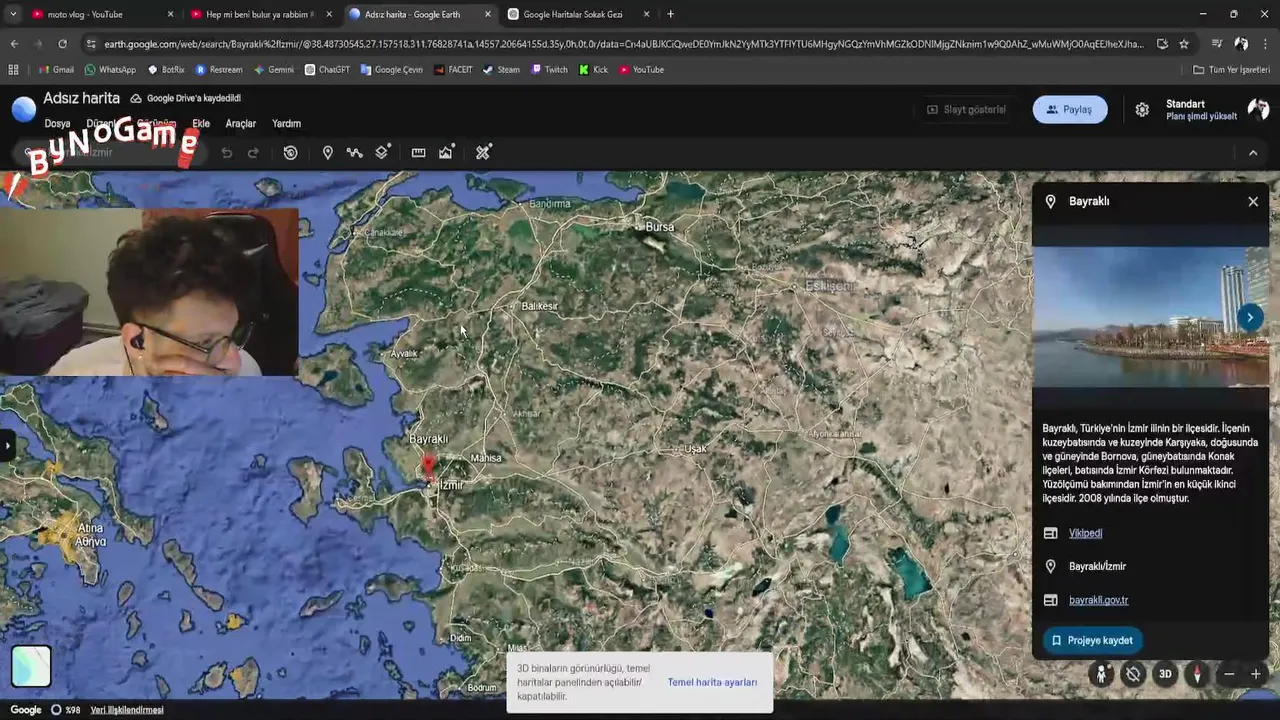Open the ChatGPT bookmark
Viewport: 1280px width, 720px height.
[327, 70]
